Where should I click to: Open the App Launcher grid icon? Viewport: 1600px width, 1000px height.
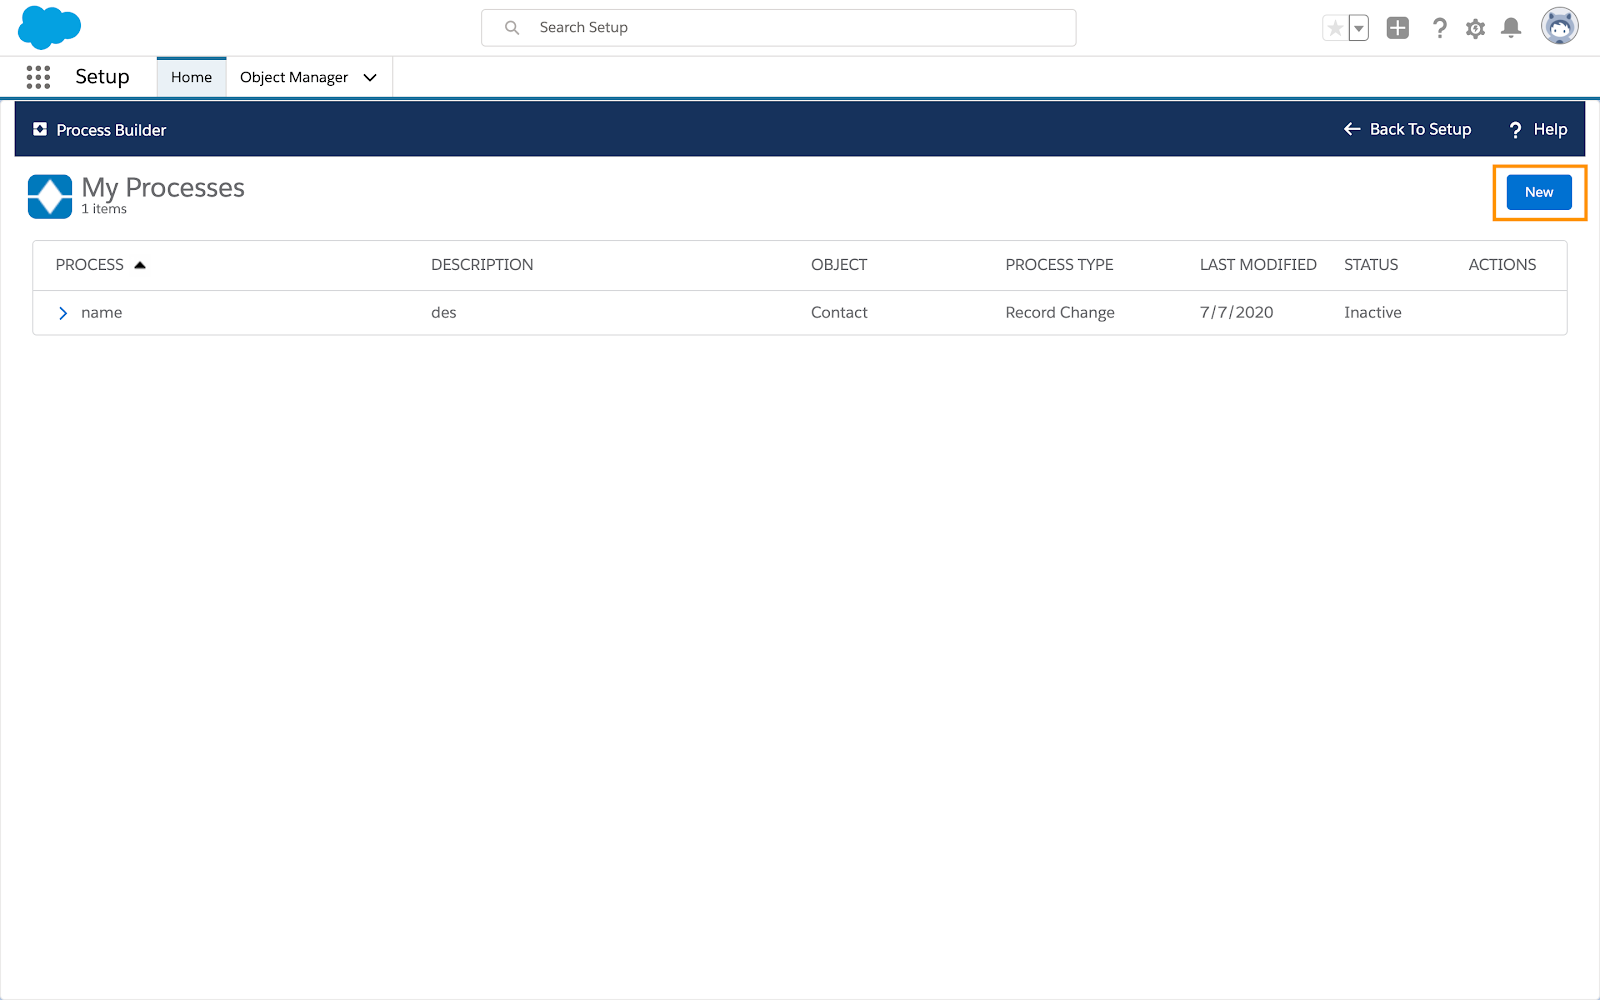click(38, 77)
